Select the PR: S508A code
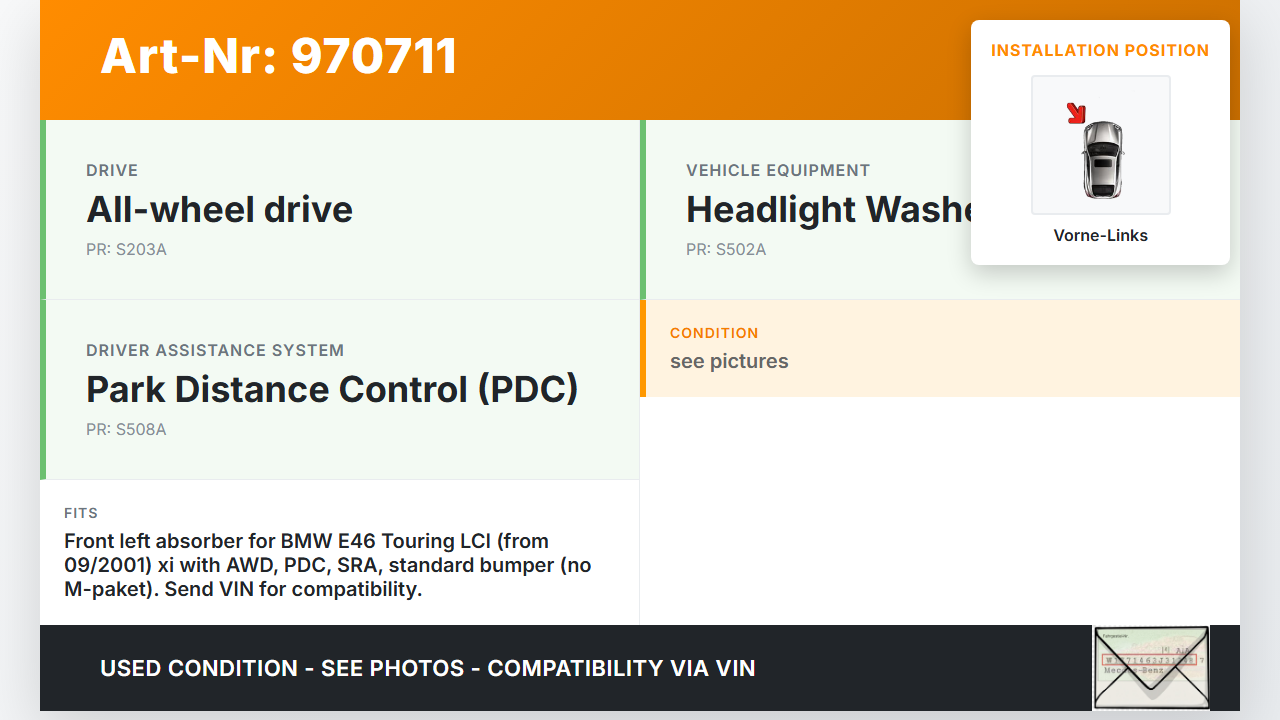 tap(126, 429)
